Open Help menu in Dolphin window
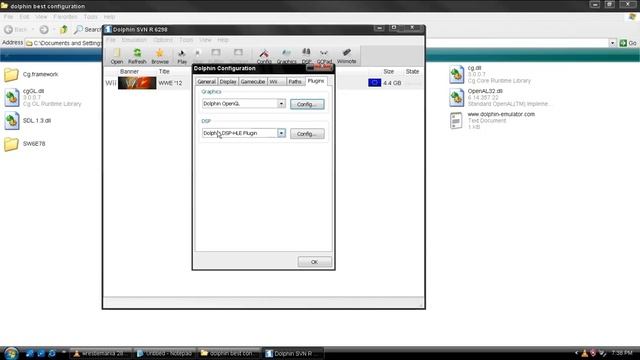The image size is (640, 360). tap(222, 40)
